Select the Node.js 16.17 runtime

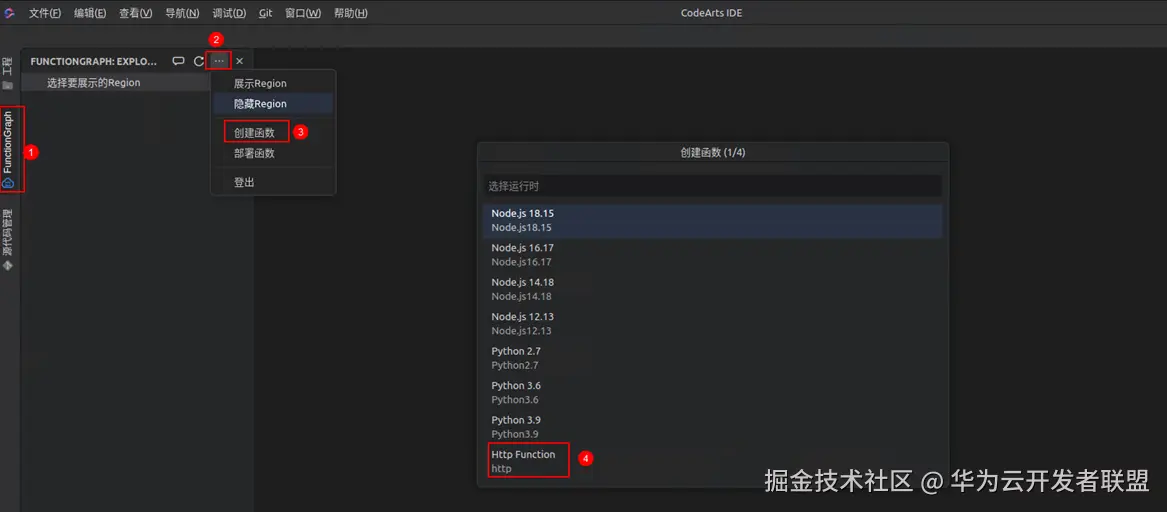(x=712, y=255)
